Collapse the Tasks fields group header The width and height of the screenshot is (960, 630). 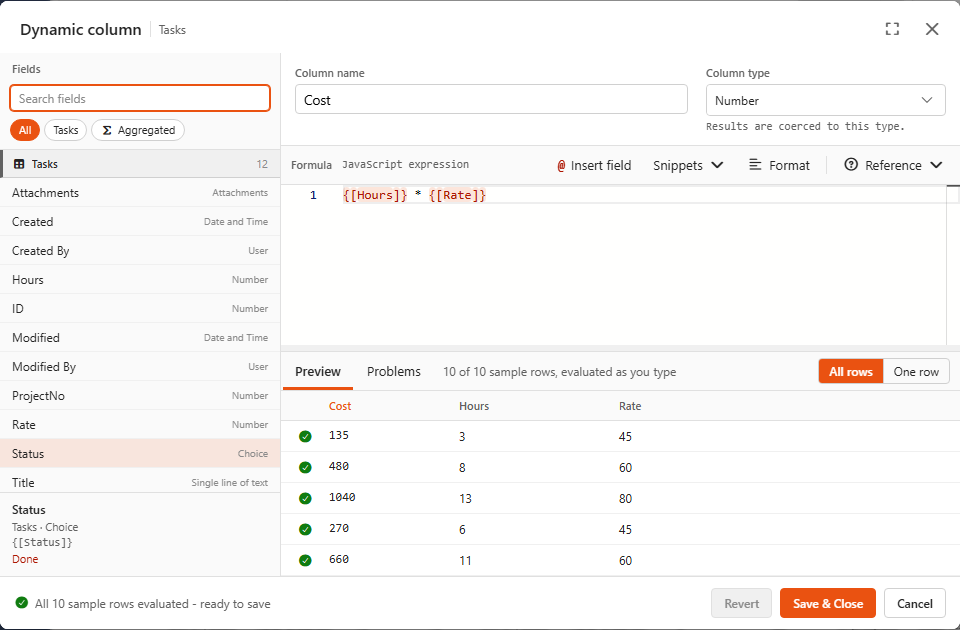point(140,164)
